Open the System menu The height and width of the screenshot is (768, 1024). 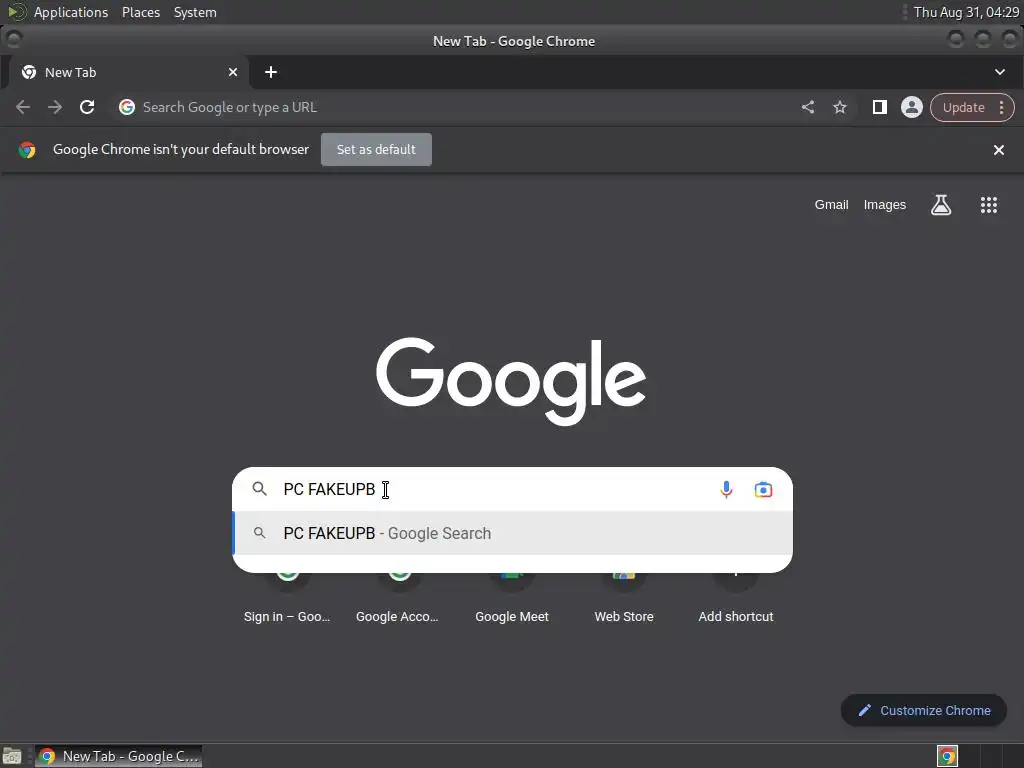tap(195, 12)
